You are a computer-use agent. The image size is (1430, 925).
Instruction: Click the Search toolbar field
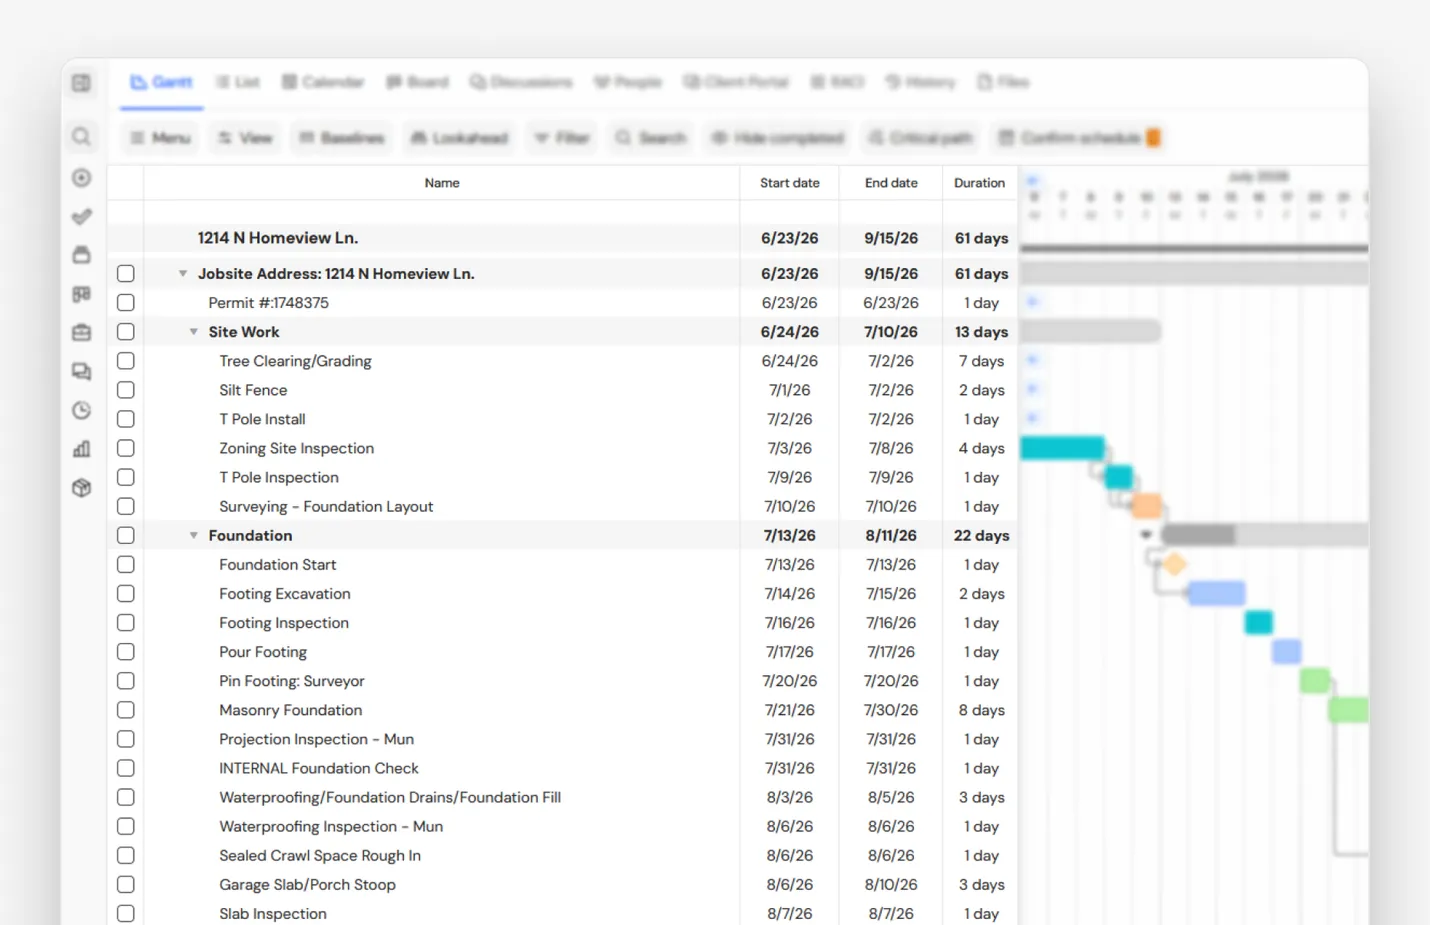(x=651, y=138)
